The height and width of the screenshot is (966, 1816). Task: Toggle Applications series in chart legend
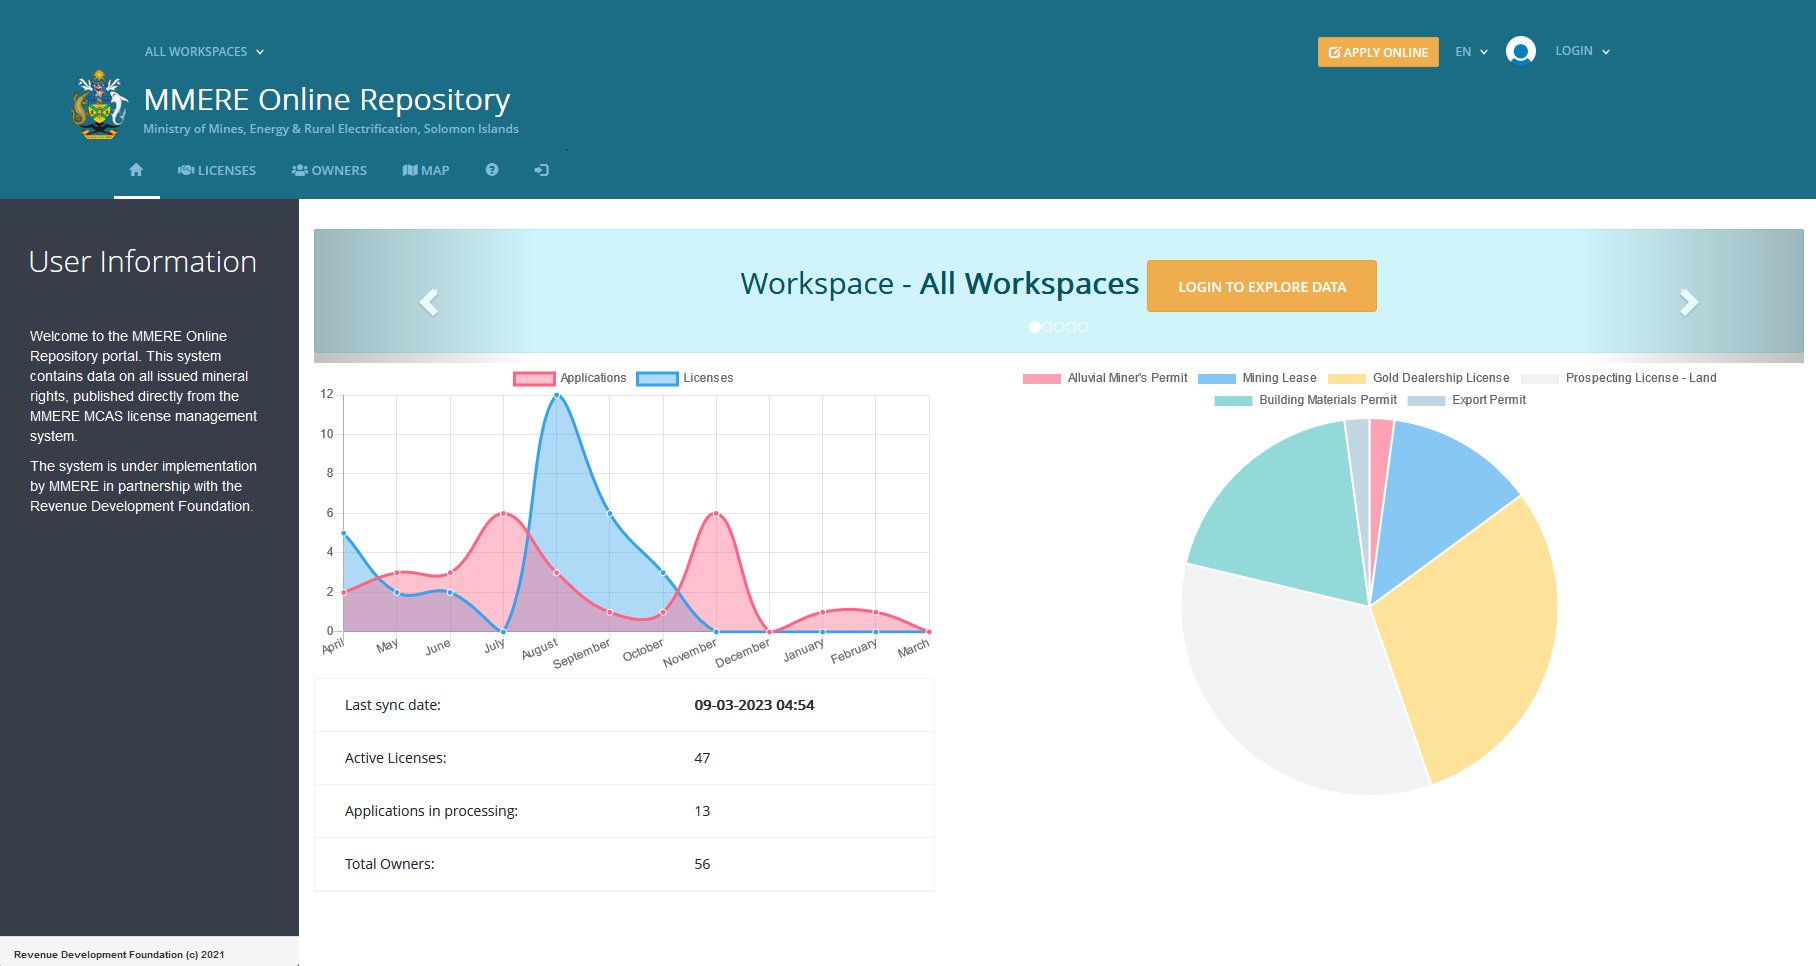click(x=570, y=378)
